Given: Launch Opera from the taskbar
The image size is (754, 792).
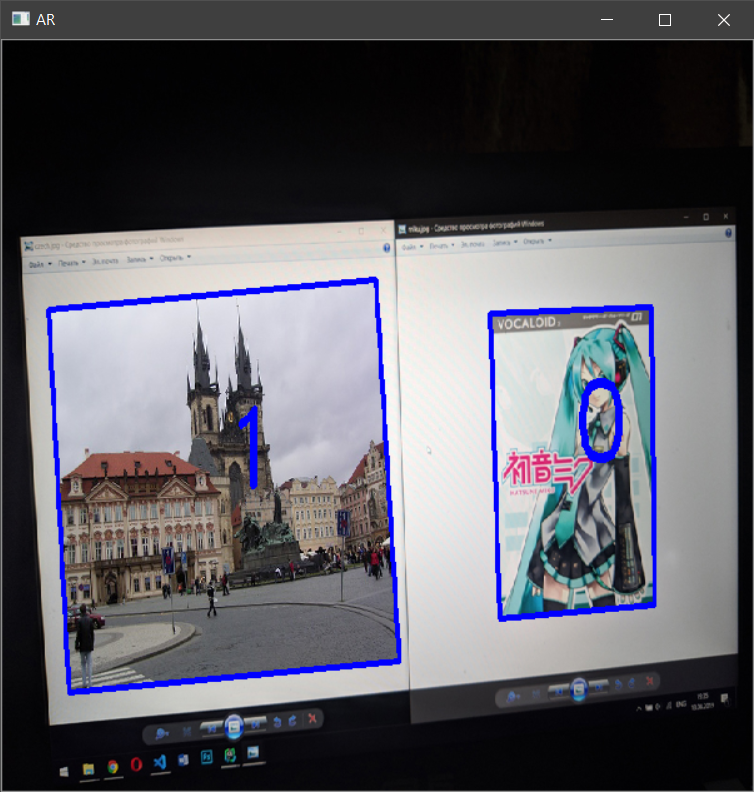Looking at the screenshot, I should [136, 765].
